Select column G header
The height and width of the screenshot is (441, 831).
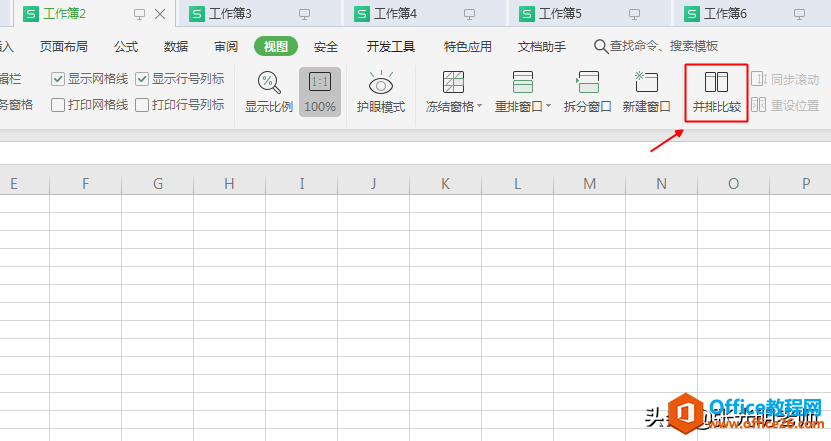[x=157, y=184]
